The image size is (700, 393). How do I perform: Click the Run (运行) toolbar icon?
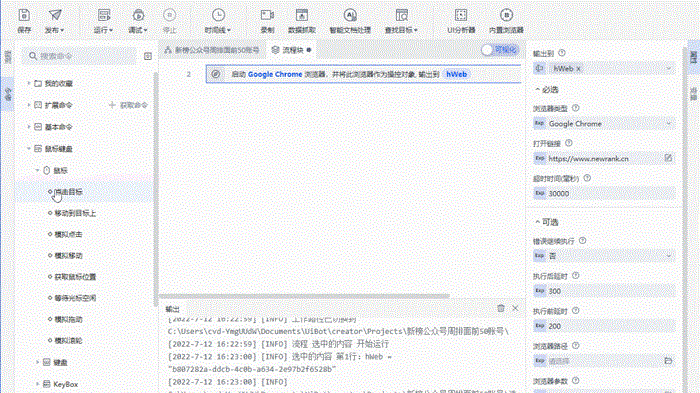(104, 15)
